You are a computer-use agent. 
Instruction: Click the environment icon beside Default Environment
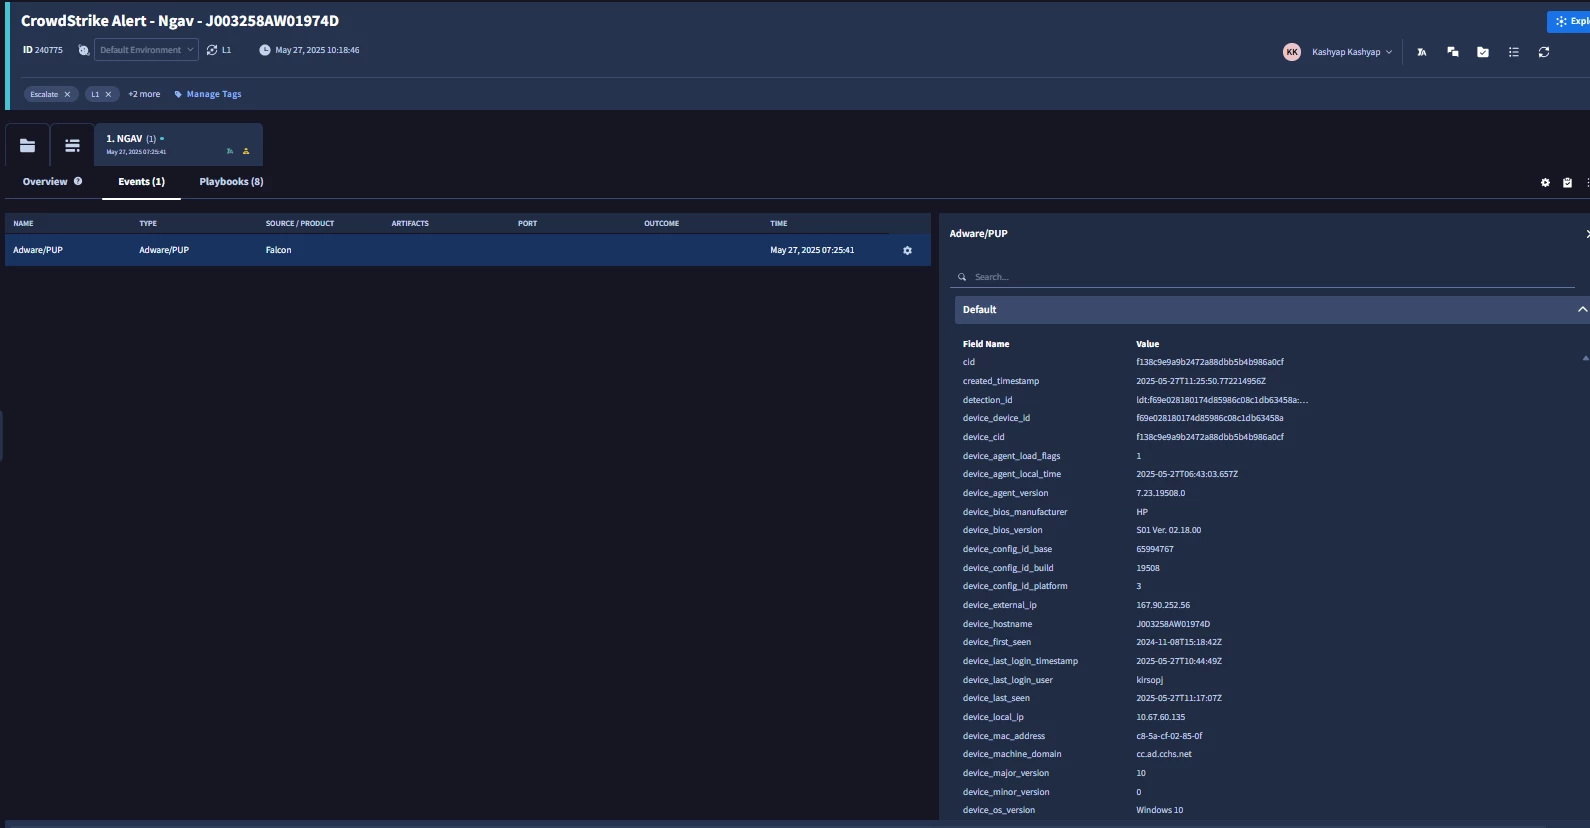(x=83, y=50)
